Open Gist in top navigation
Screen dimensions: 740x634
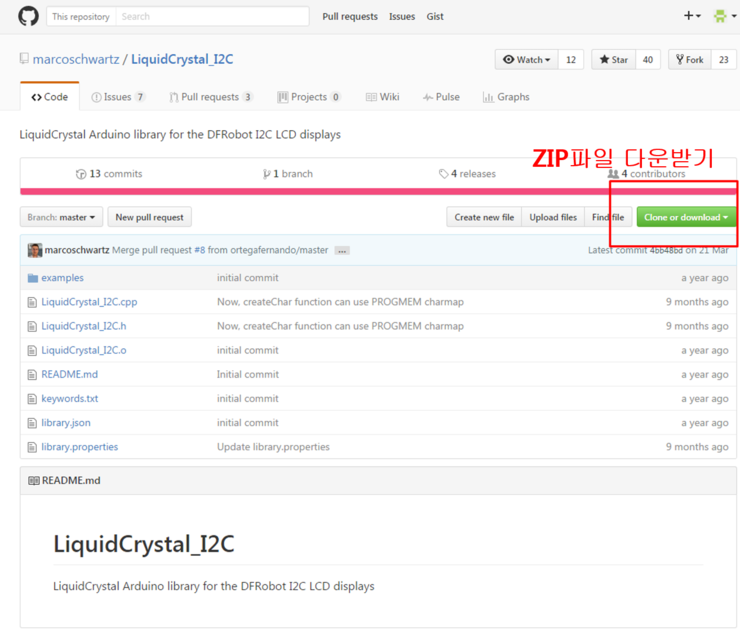point(435,17)
